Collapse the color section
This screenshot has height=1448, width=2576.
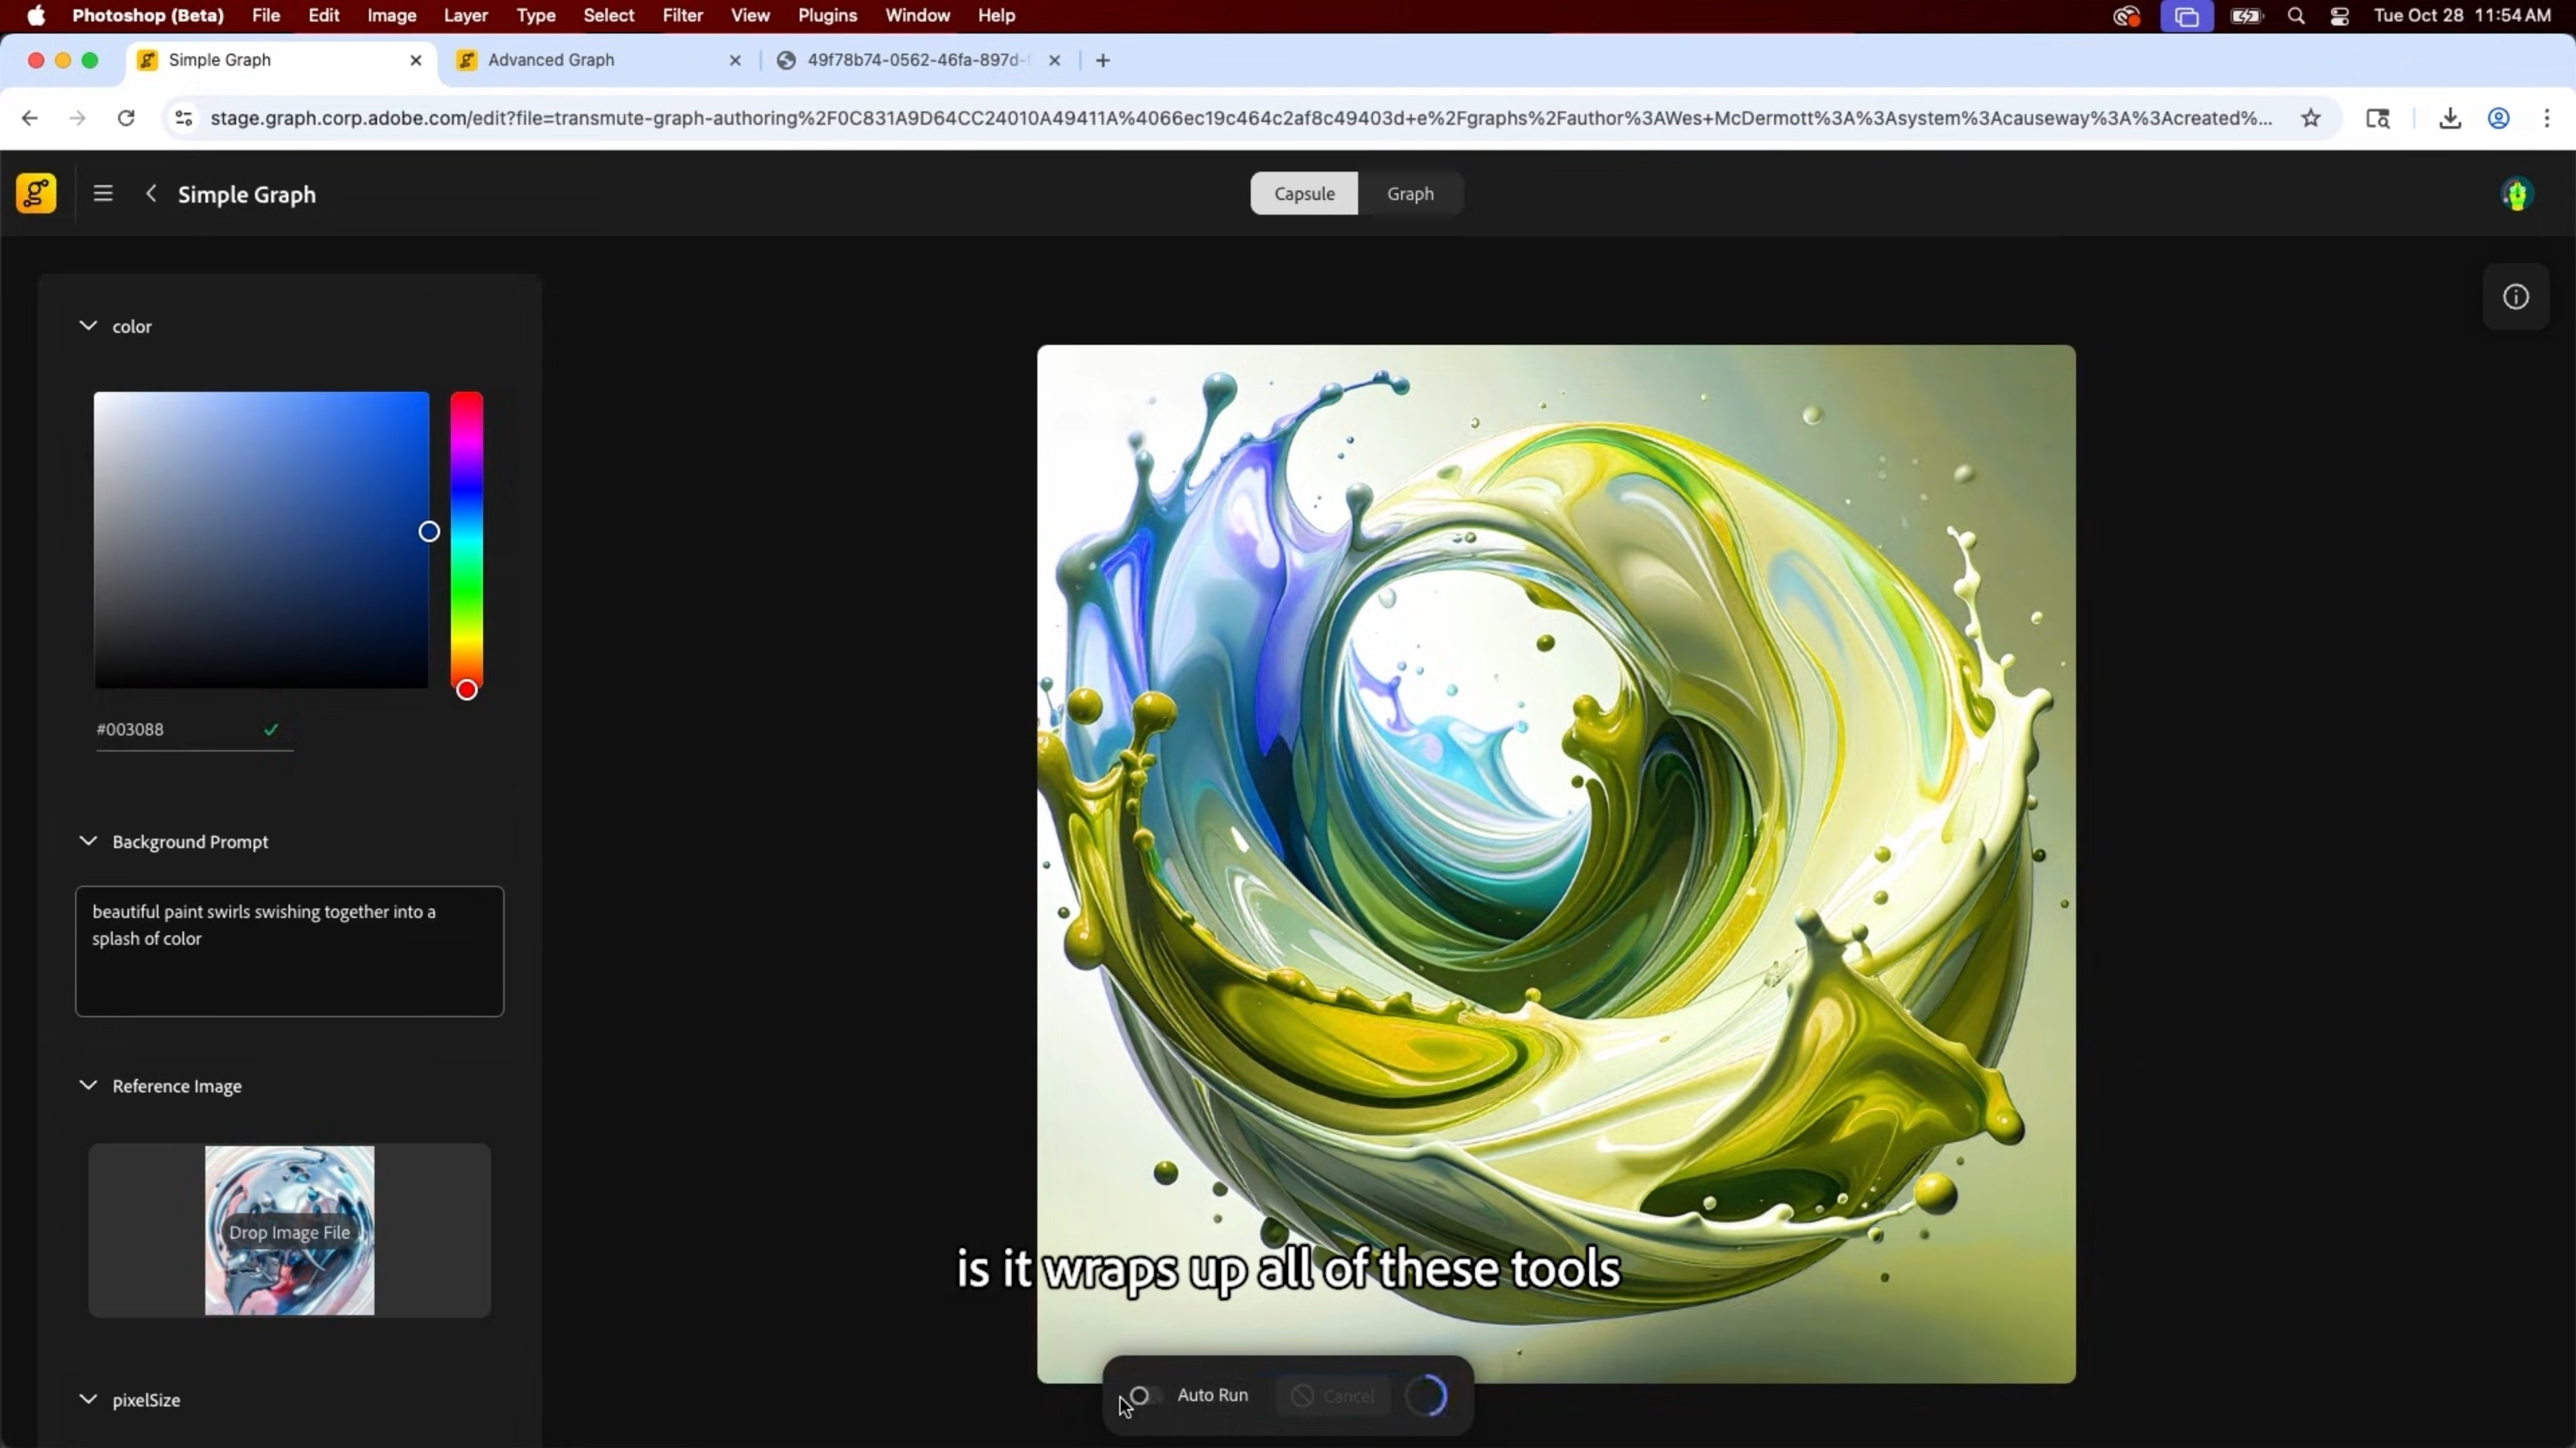coord(88,326)
